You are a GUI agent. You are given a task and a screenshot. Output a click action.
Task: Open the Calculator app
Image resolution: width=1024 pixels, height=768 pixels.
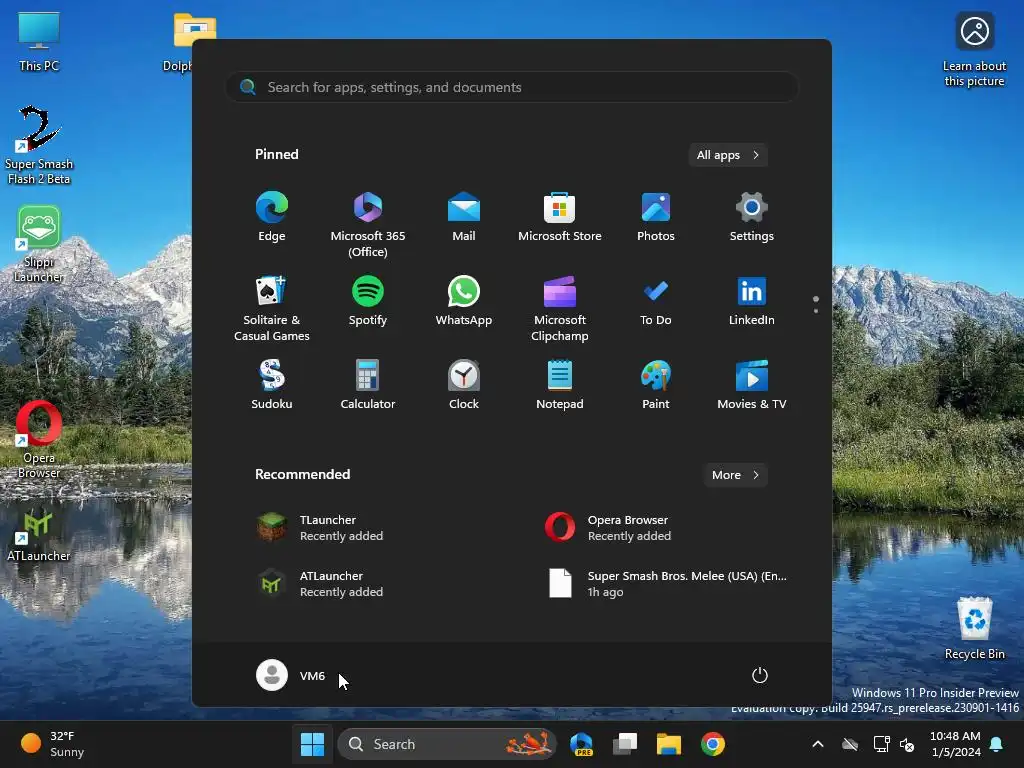pos(368,385)
